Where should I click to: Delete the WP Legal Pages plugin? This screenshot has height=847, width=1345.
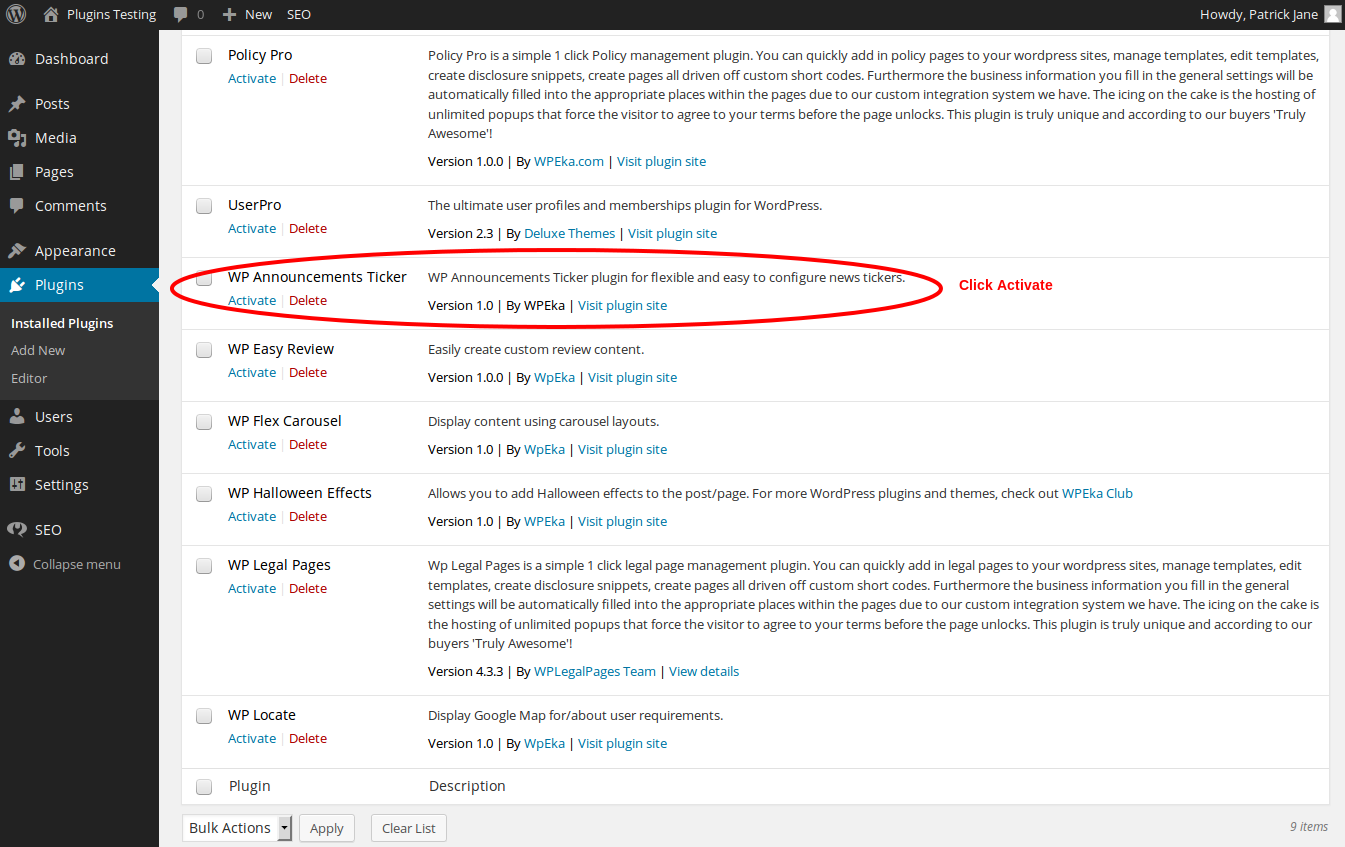pyautogui.click(x=308, y=588)
